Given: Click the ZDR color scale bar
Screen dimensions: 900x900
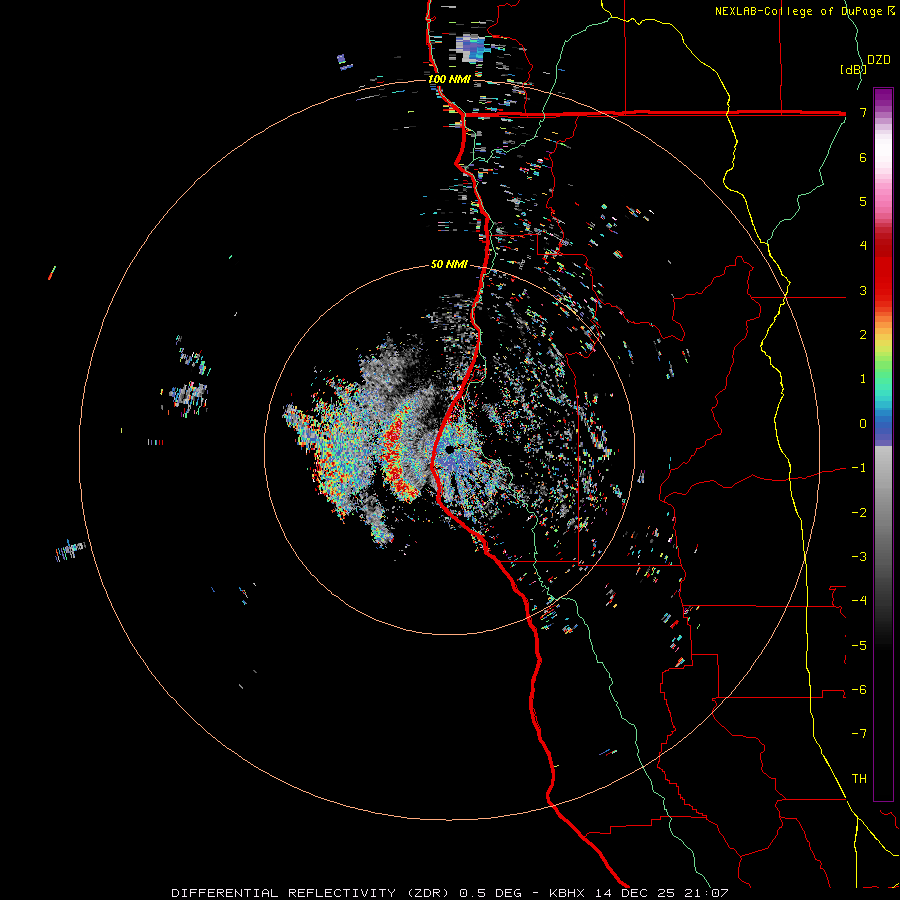Looking at the screenshot, I should tap(883, 444).
